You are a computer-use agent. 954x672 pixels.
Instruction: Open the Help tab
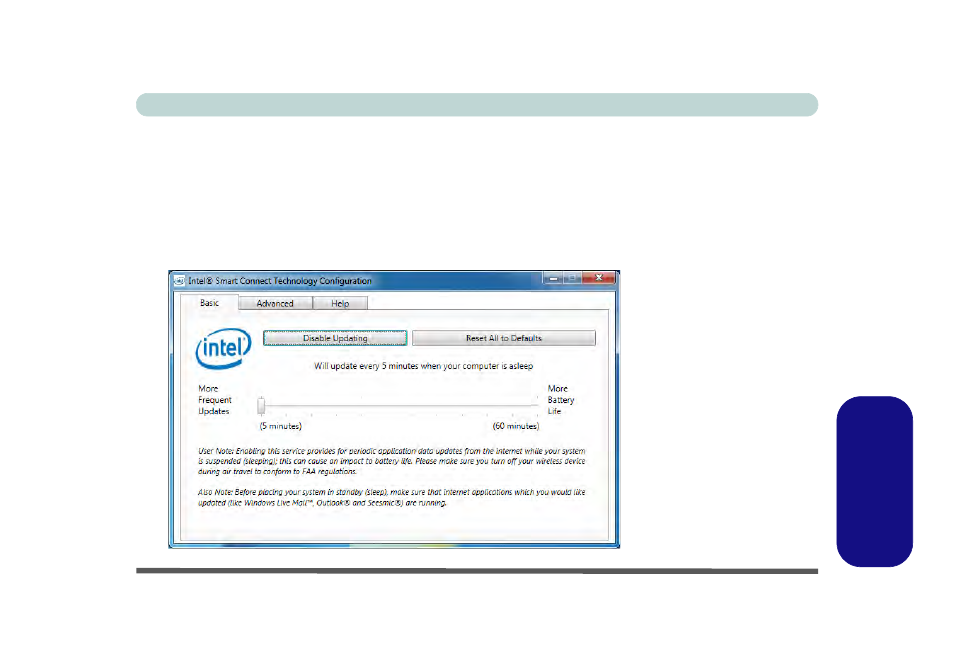point(340,303)
